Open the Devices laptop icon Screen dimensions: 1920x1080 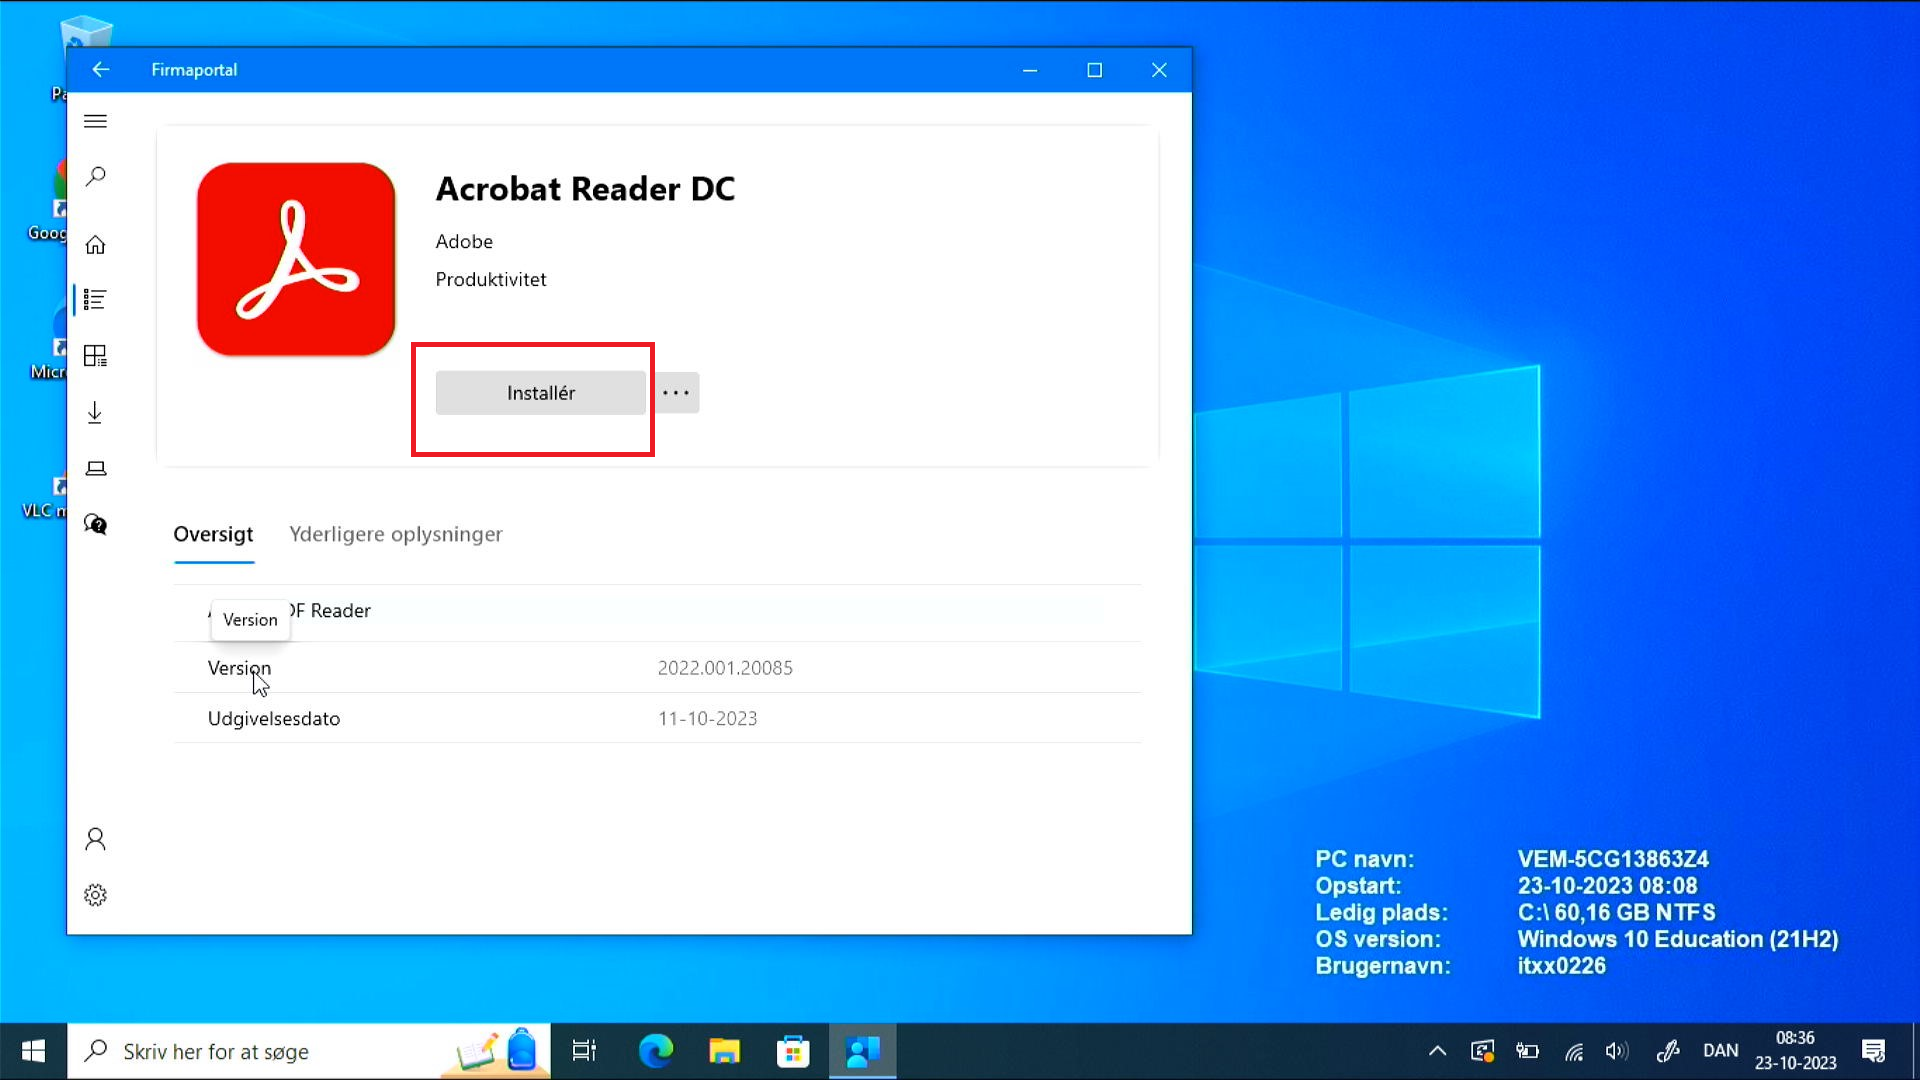pyautogui.click(x=95, y=468)
